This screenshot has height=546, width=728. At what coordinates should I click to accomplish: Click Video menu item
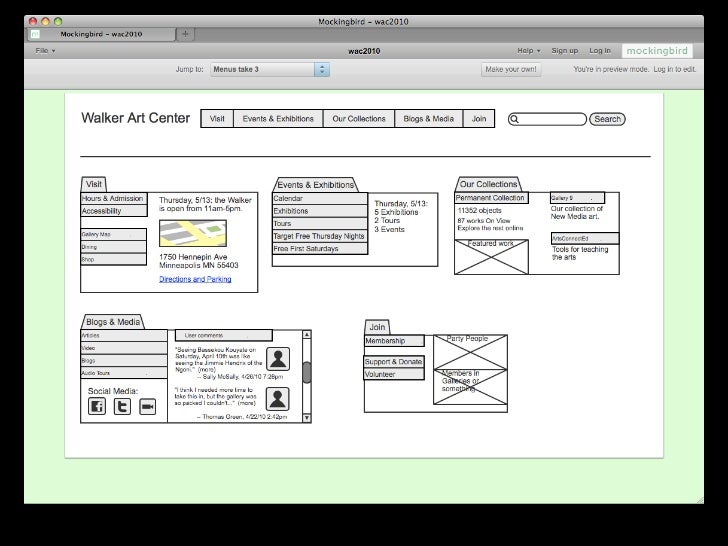pos(124,348)
